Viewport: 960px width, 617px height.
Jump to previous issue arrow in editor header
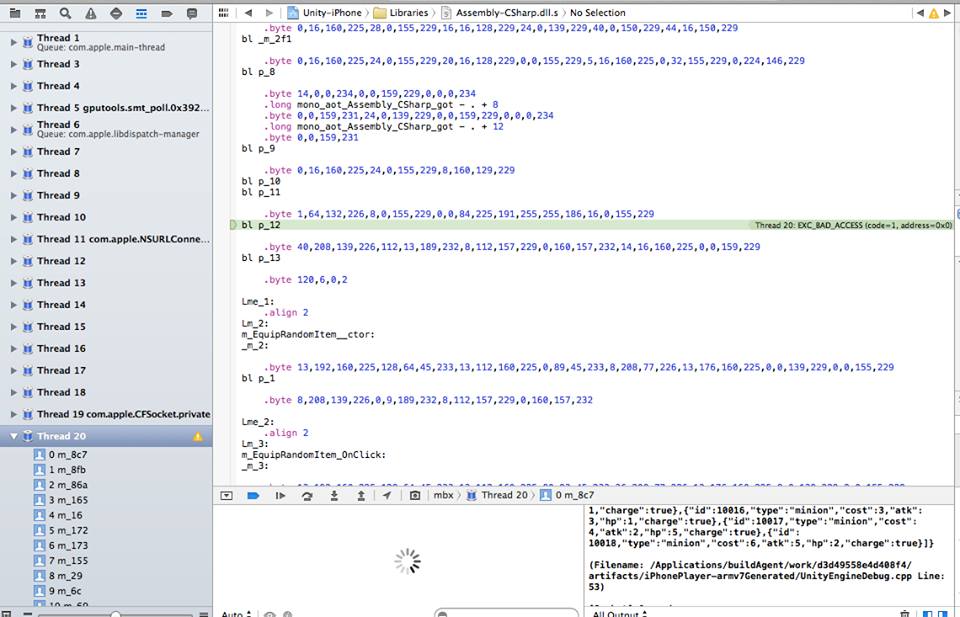[920, 12]
